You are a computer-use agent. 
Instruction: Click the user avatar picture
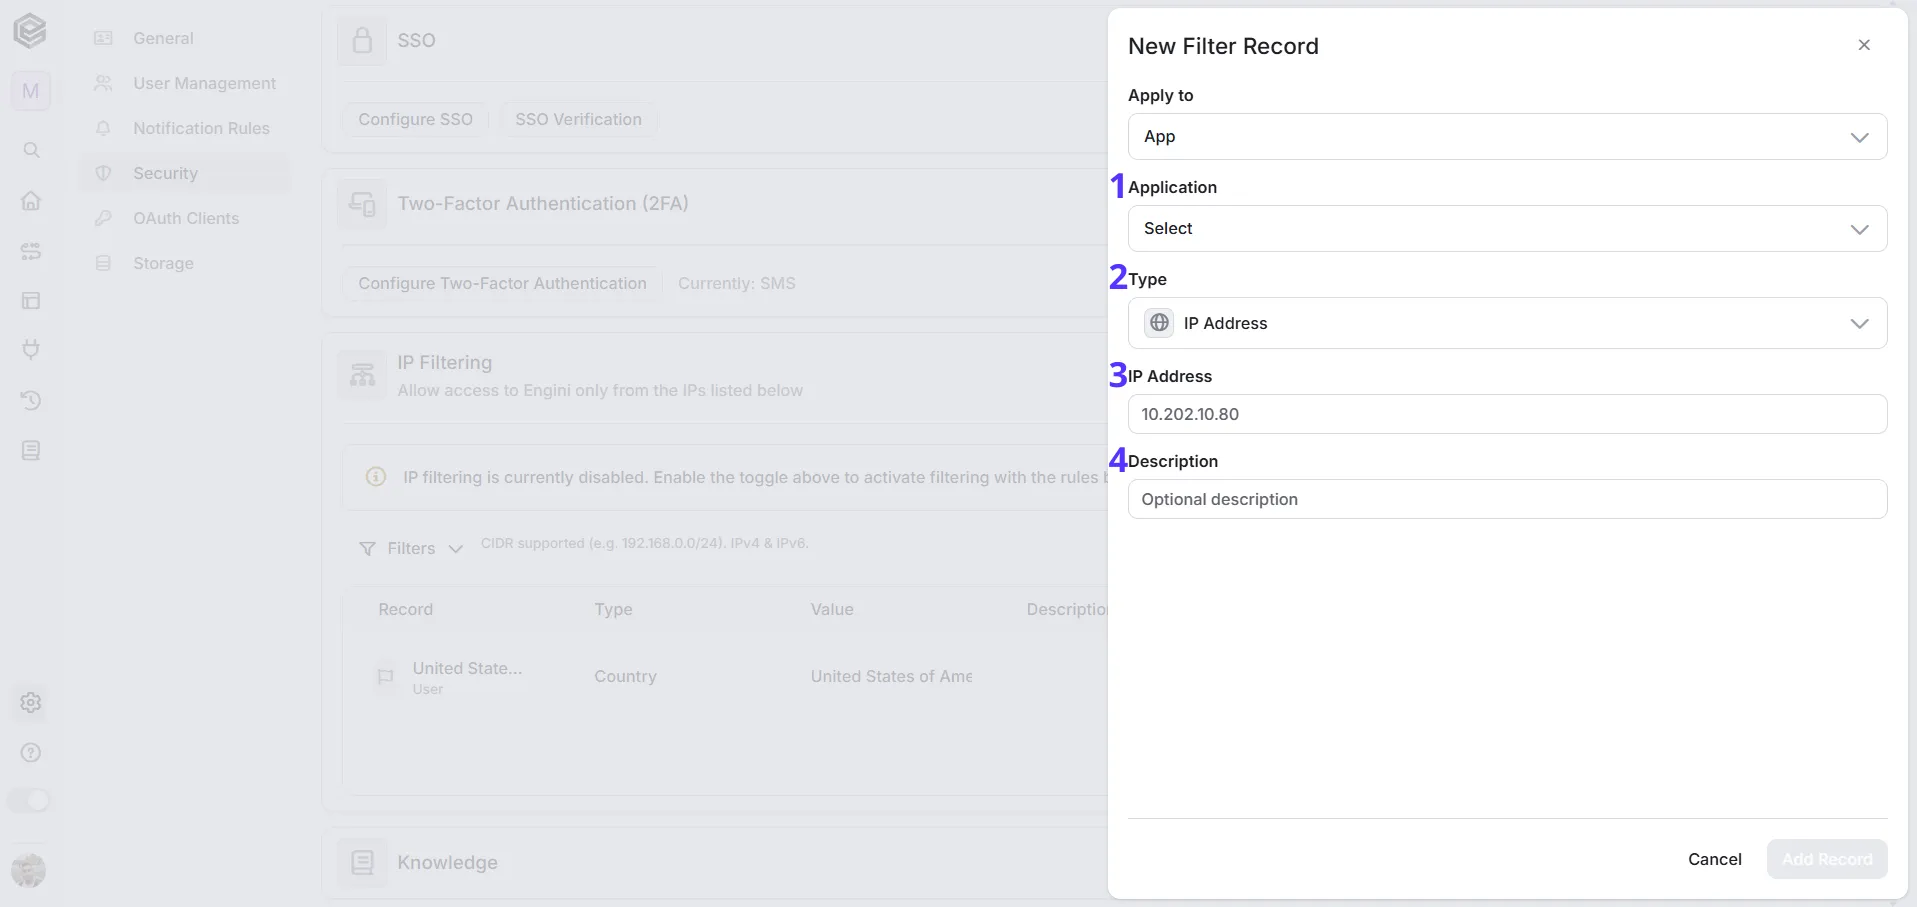click(x=29, y=870)
